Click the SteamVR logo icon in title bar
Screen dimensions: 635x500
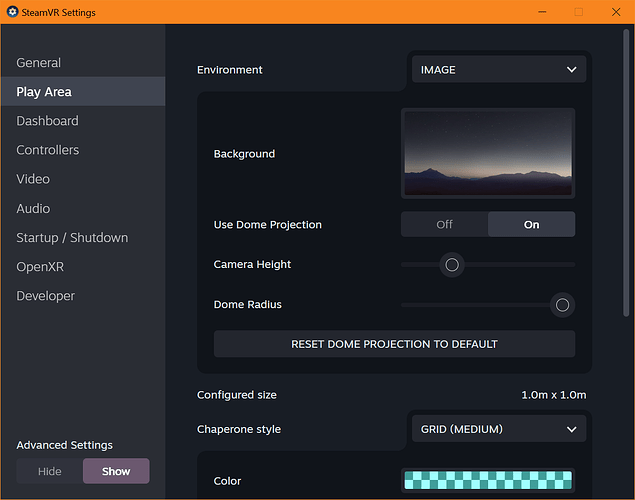pos(13,12)
